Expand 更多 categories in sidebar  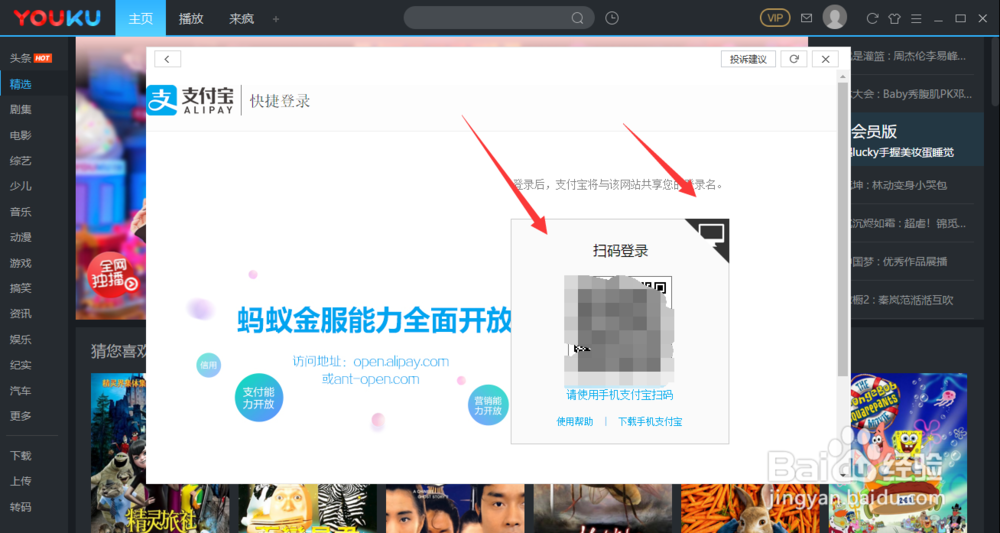click(21, 416)
